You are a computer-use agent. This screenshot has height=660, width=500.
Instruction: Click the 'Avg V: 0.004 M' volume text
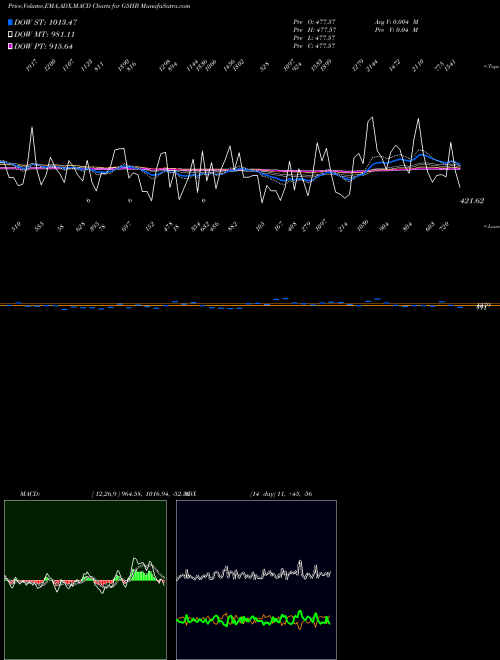click(x=396, y=22)
